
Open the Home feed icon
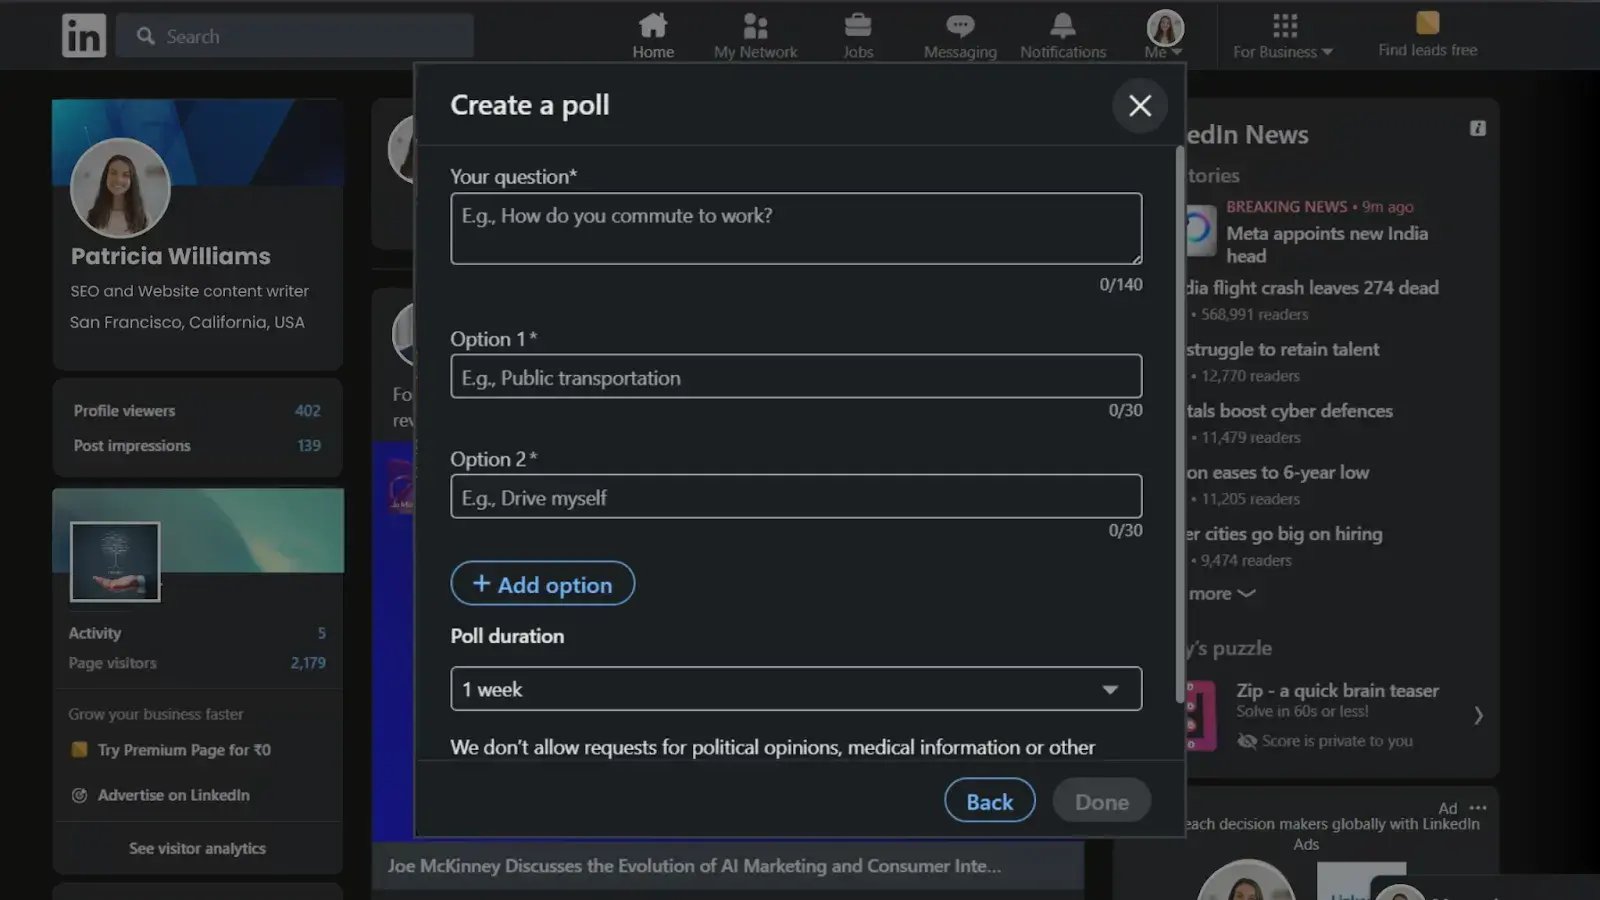(x=653, y=26)
